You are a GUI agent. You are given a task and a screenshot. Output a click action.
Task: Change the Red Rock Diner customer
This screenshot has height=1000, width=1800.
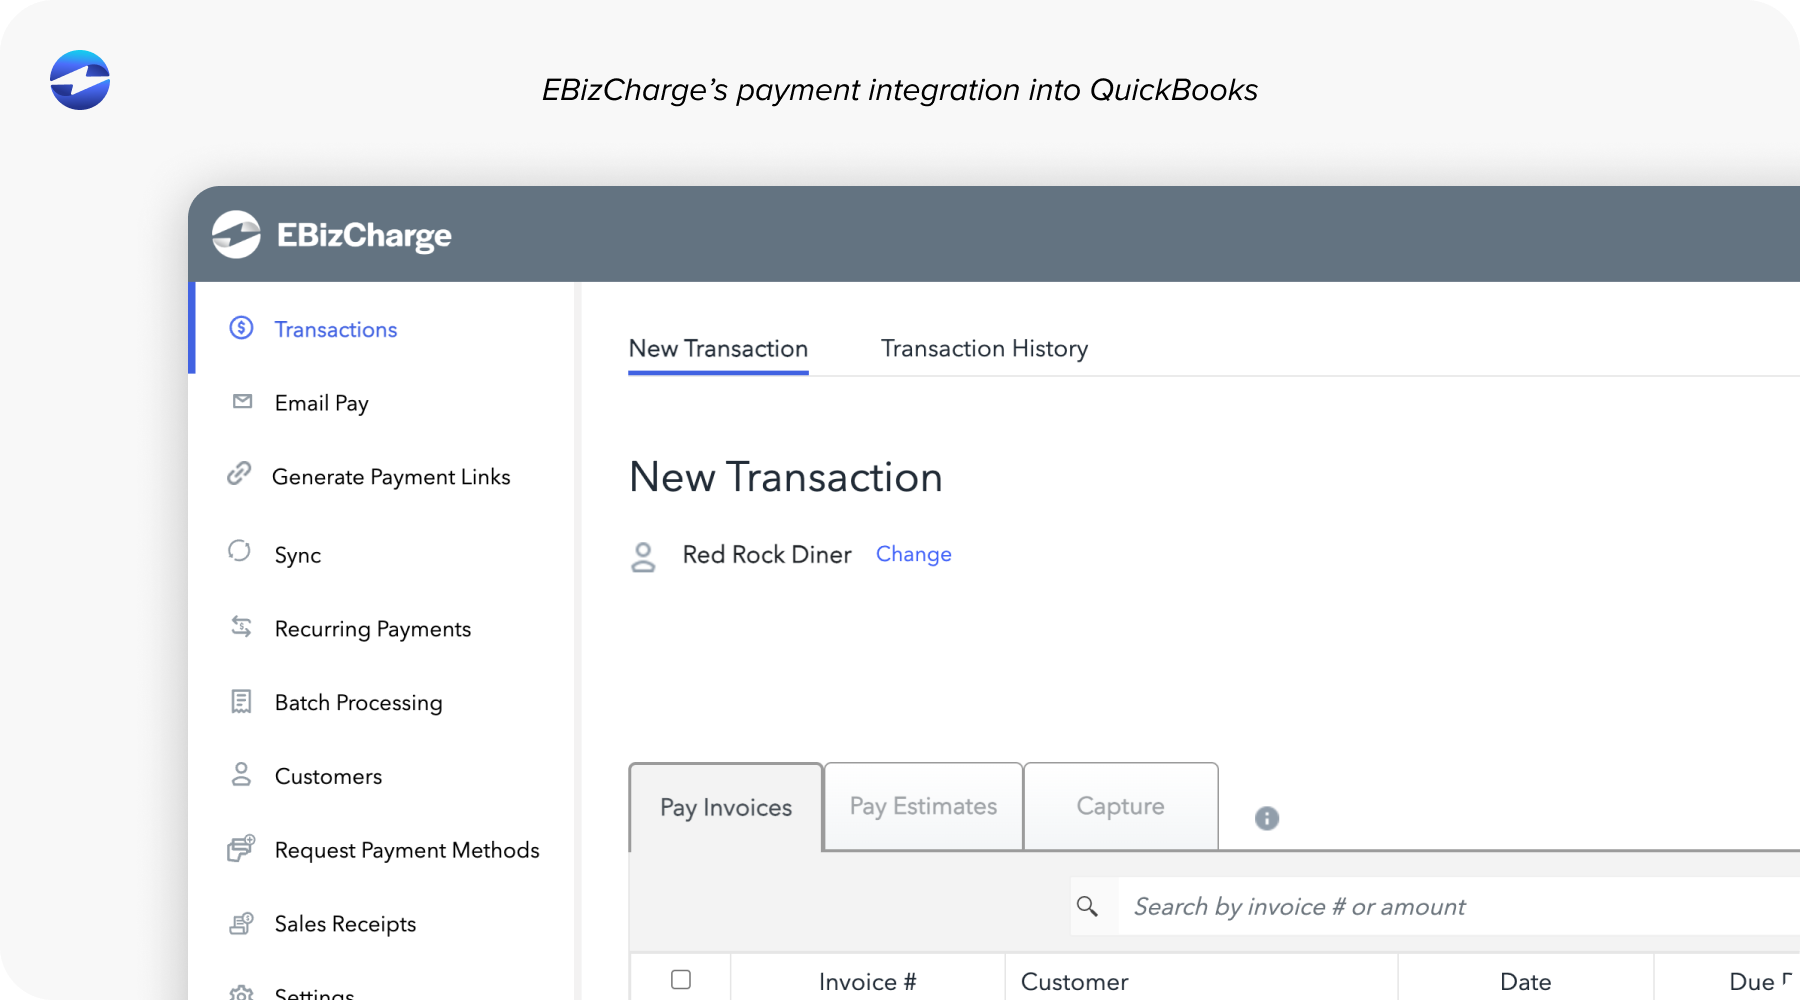[913, 554]
